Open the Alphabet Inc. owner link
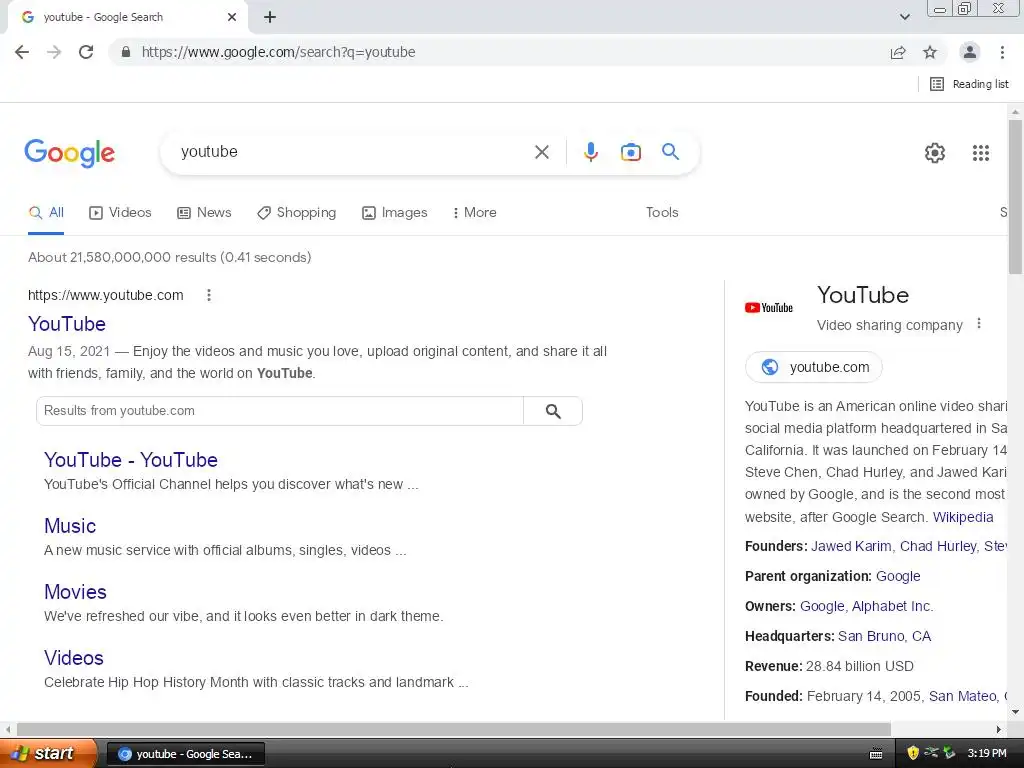 point(892,606)
